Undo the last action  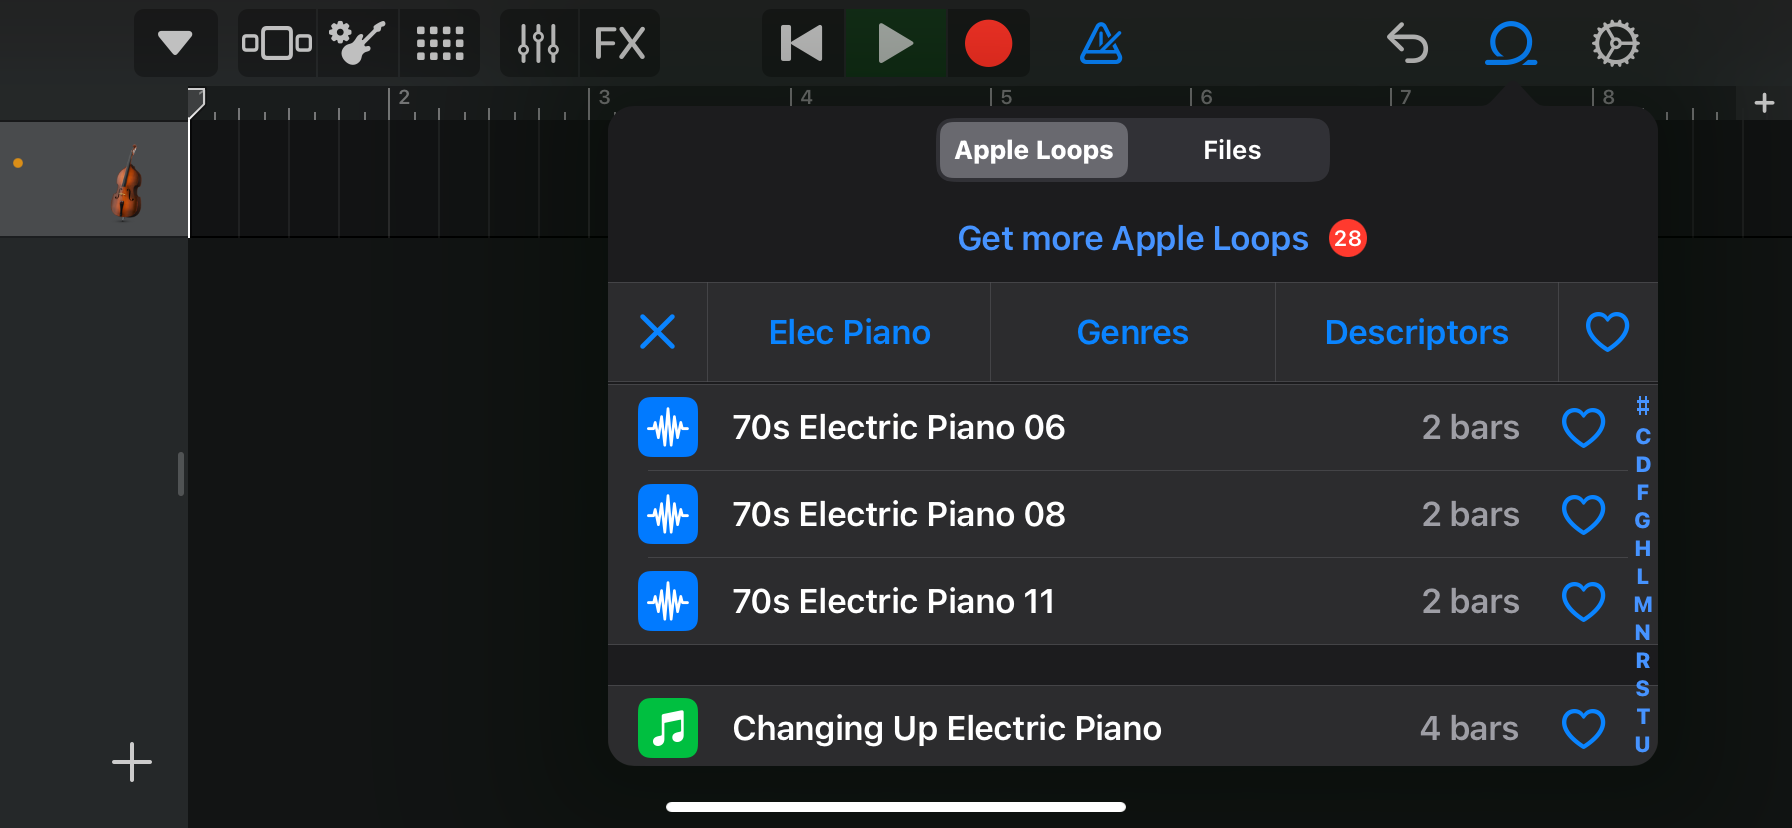(1407, 43)
